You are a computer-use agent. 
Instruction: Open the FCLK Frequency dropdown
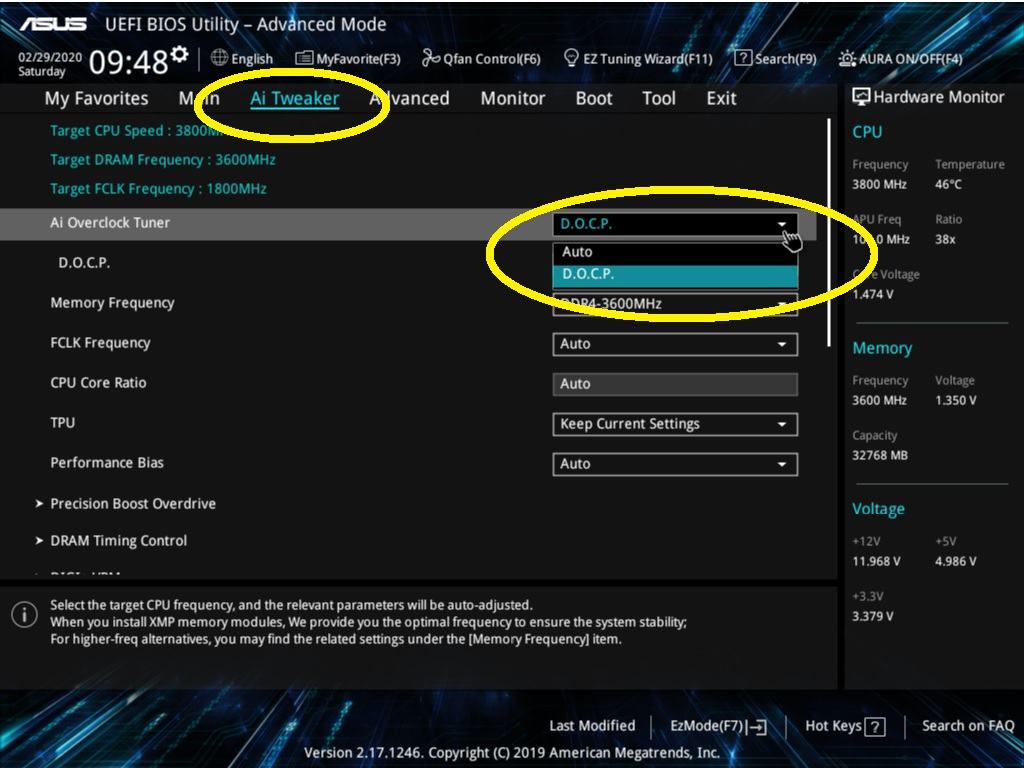[x=675, y=344]
